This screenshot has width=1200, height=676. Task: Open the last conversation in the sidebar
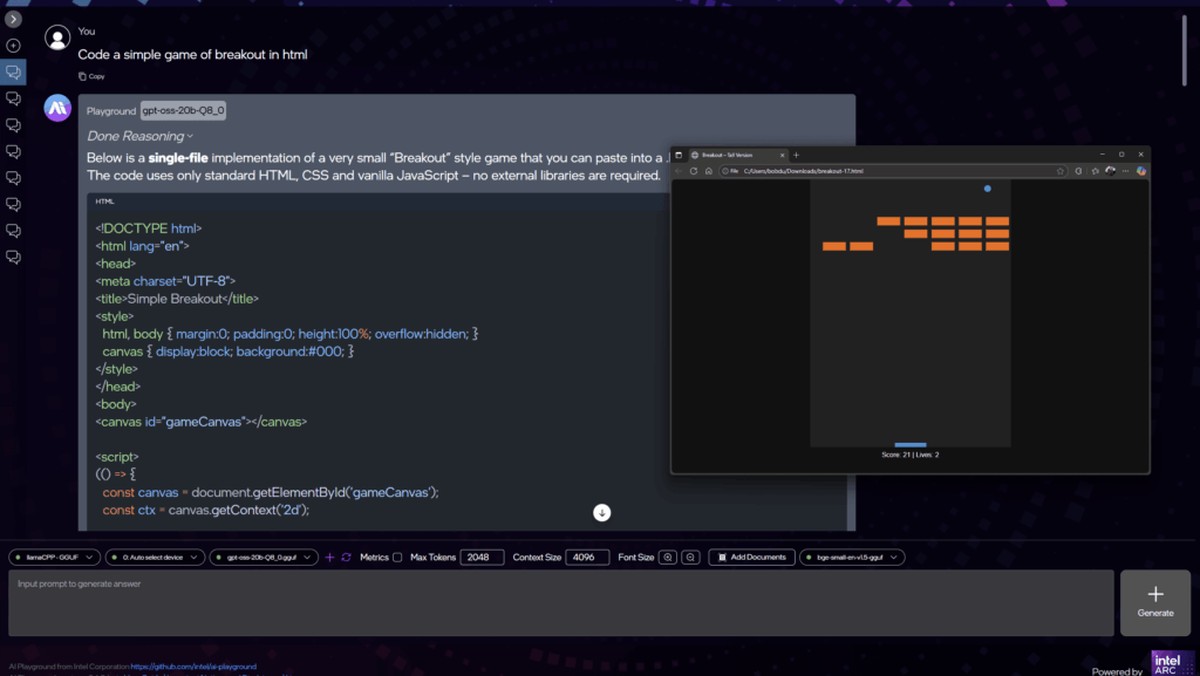click(x=13, y=257)
